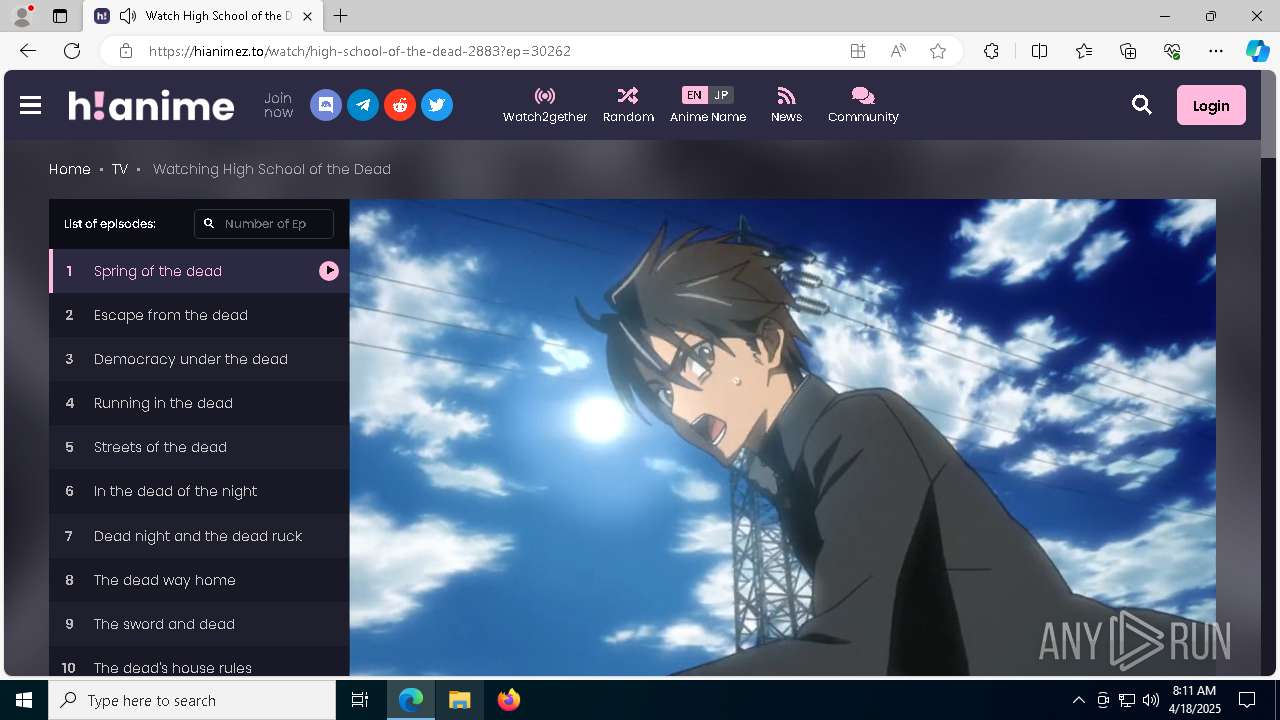Open Copilot sidebar
Image resolution: width=1280 pixels, height=720 pixels.
1257,51
